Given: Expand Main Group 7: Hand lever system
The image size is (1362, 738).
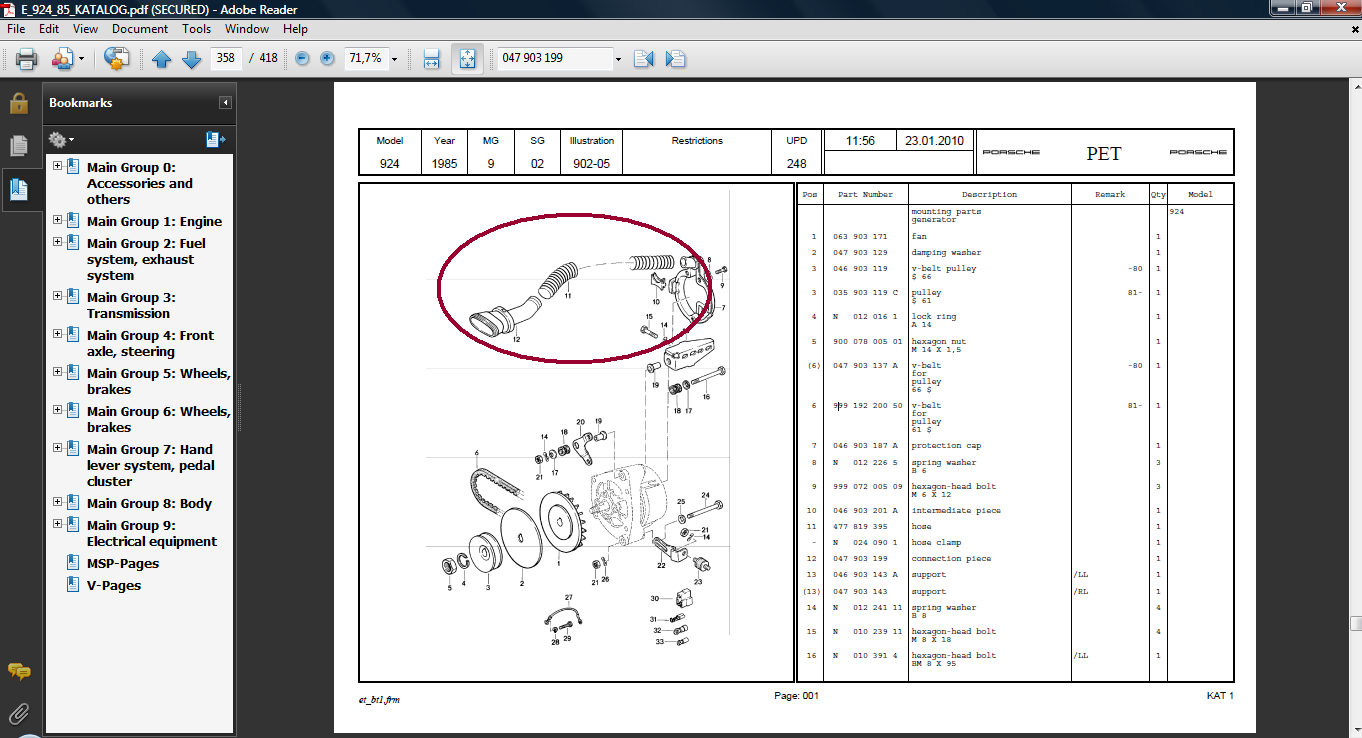Looking at the screenshot, I should [57, 449].
